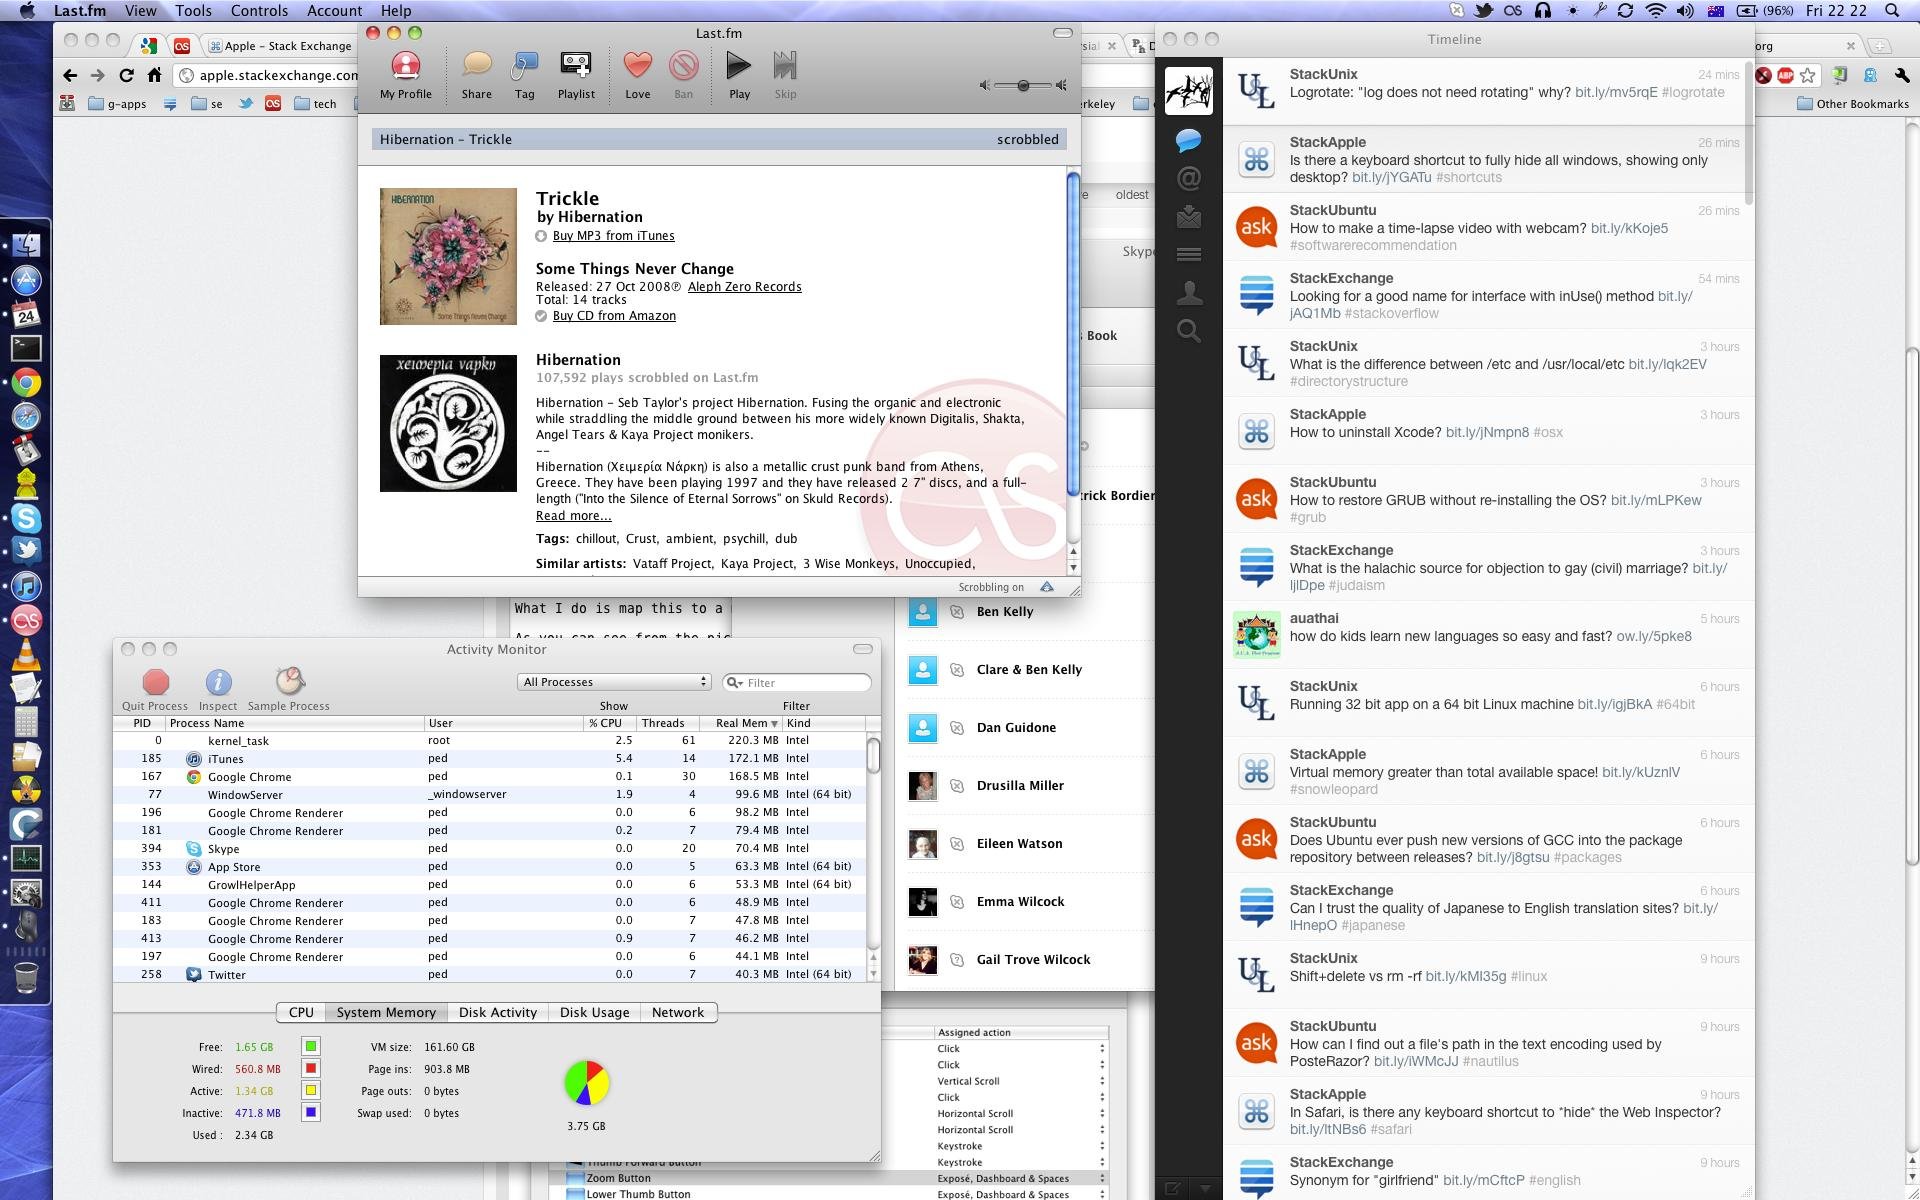Open Twitter timeline speech bubble icon
Screen dimensions: 1920x1200
tap(1188, 140)
